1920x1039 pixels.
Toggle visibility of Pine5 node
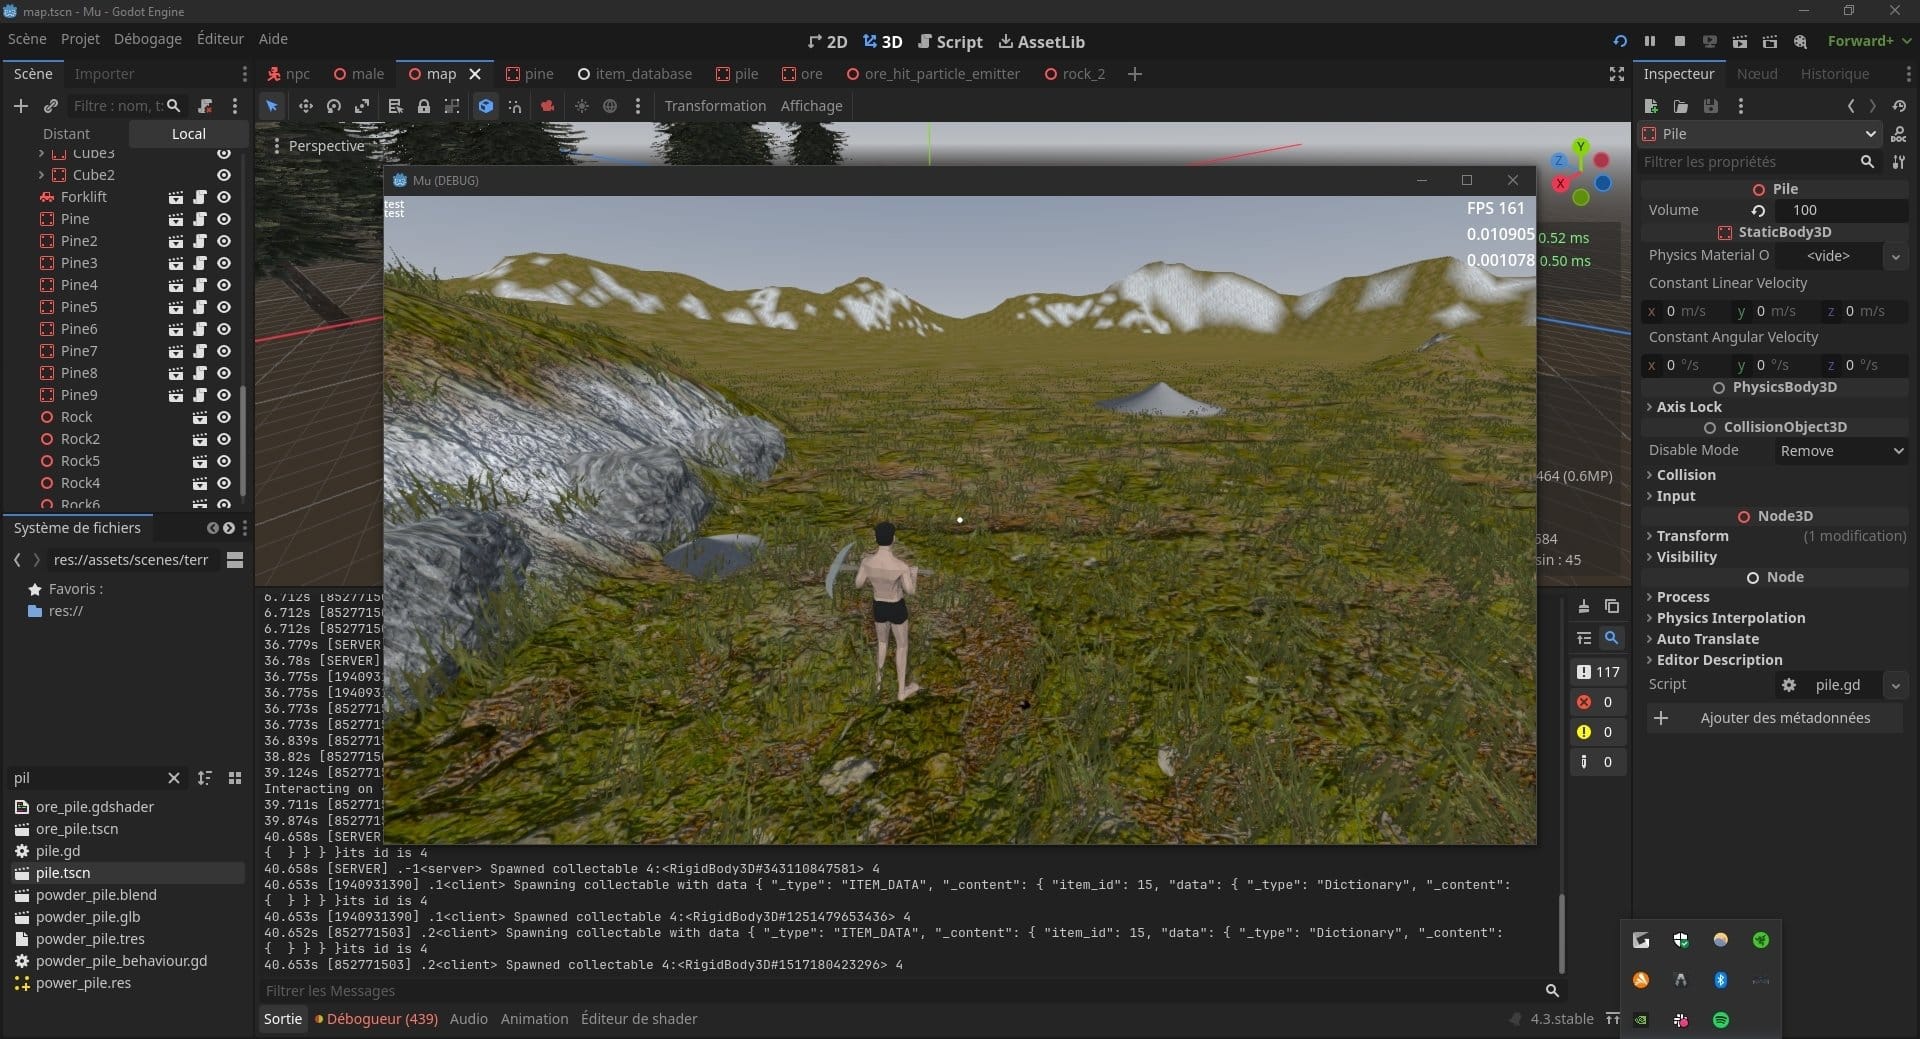point(224,307)
